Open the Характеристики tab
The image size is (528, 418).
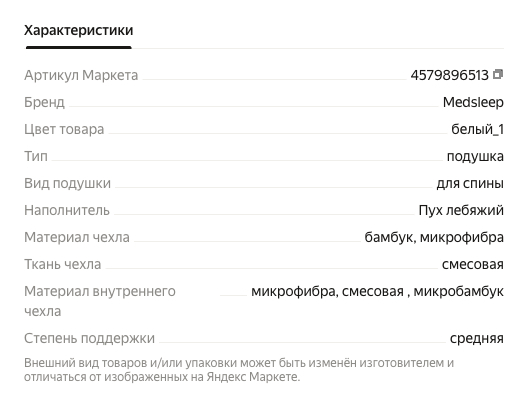(78, 30)
